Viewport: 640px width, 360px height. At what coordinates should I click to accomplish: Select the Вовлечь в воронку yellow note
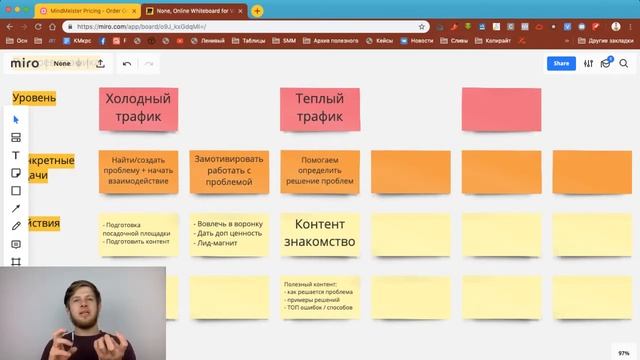(x=229, y=234)
